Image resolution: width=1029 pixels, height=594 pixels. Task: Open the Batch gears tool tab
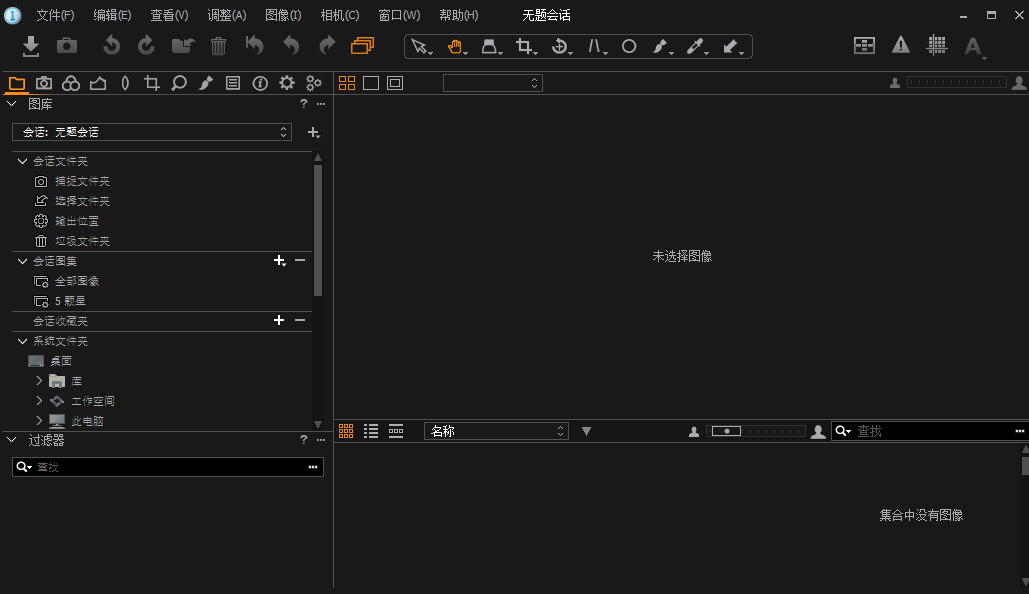(x=314, y=83)
